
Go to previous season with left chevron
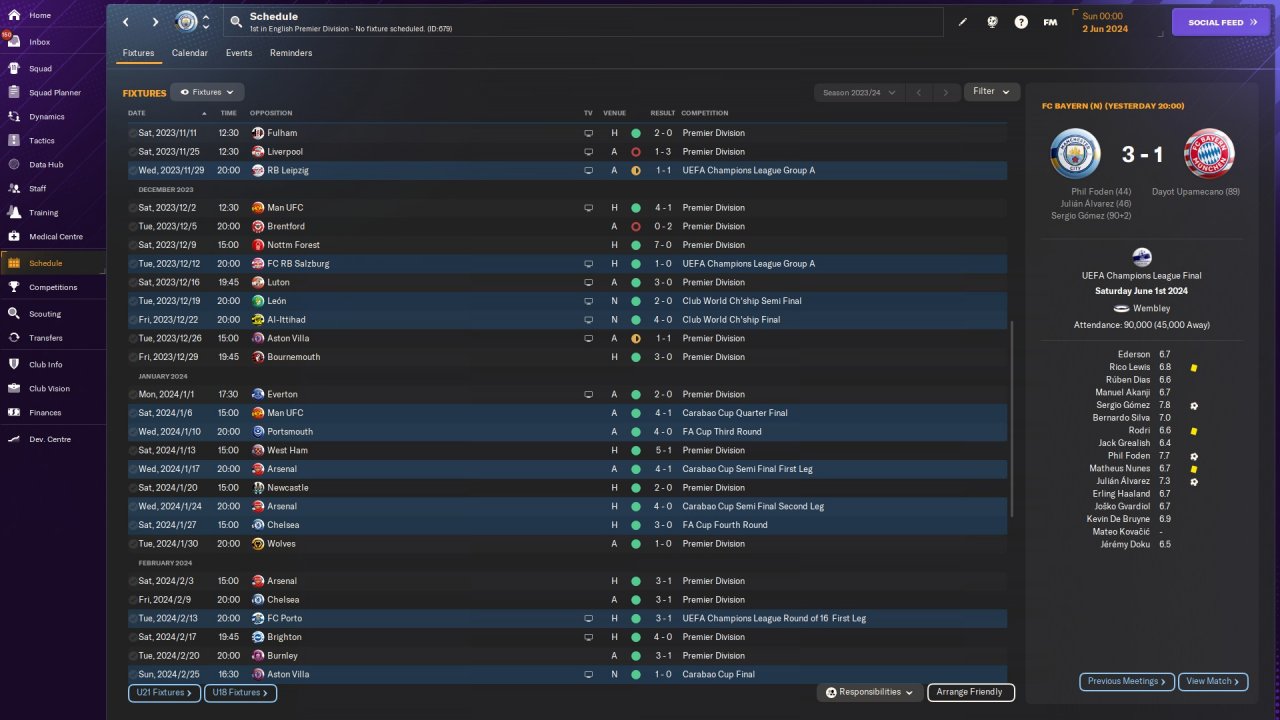pyautogui.click(x=919, y=93)
